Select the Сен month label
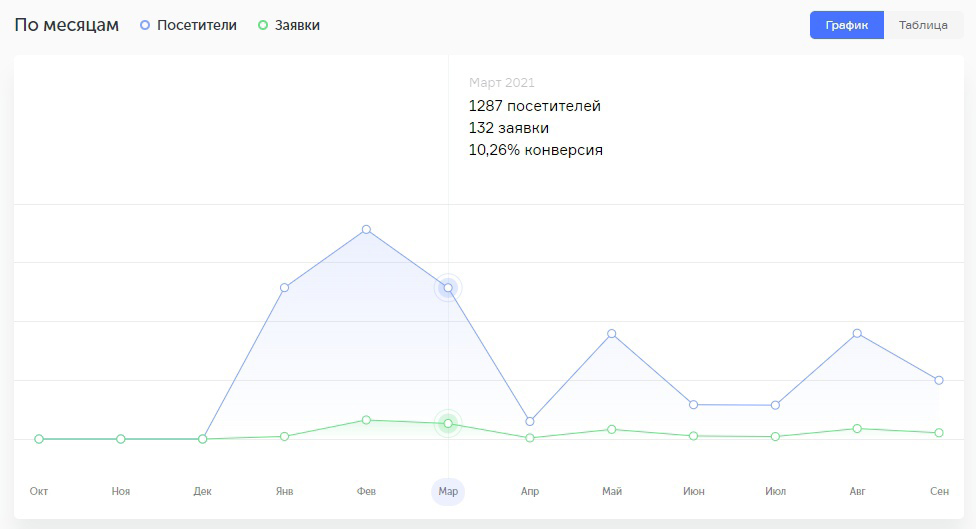976x529 pixels. tap(939, 491)
